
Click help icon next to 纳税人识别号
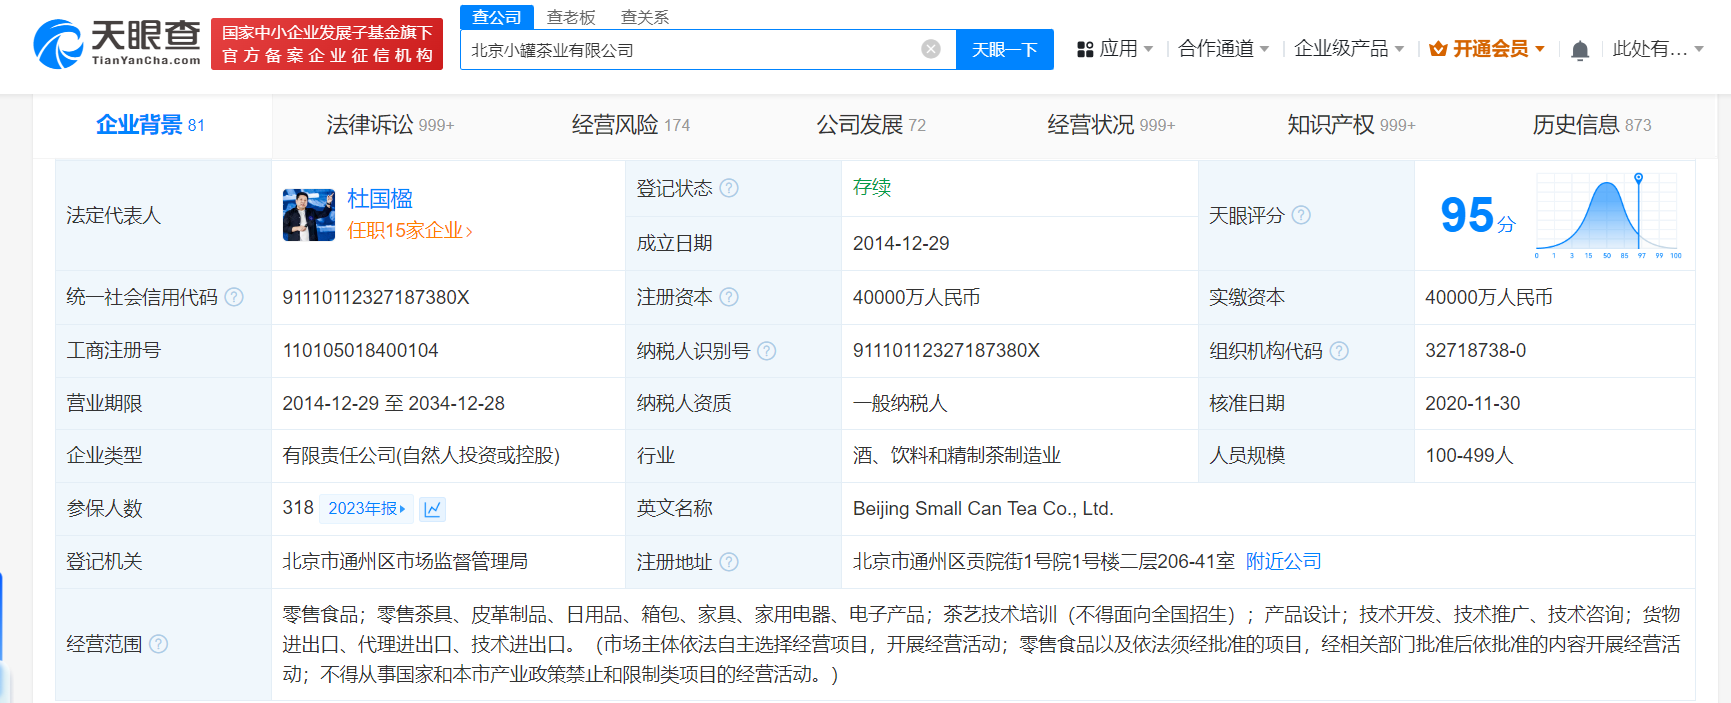tap(767, 351)
